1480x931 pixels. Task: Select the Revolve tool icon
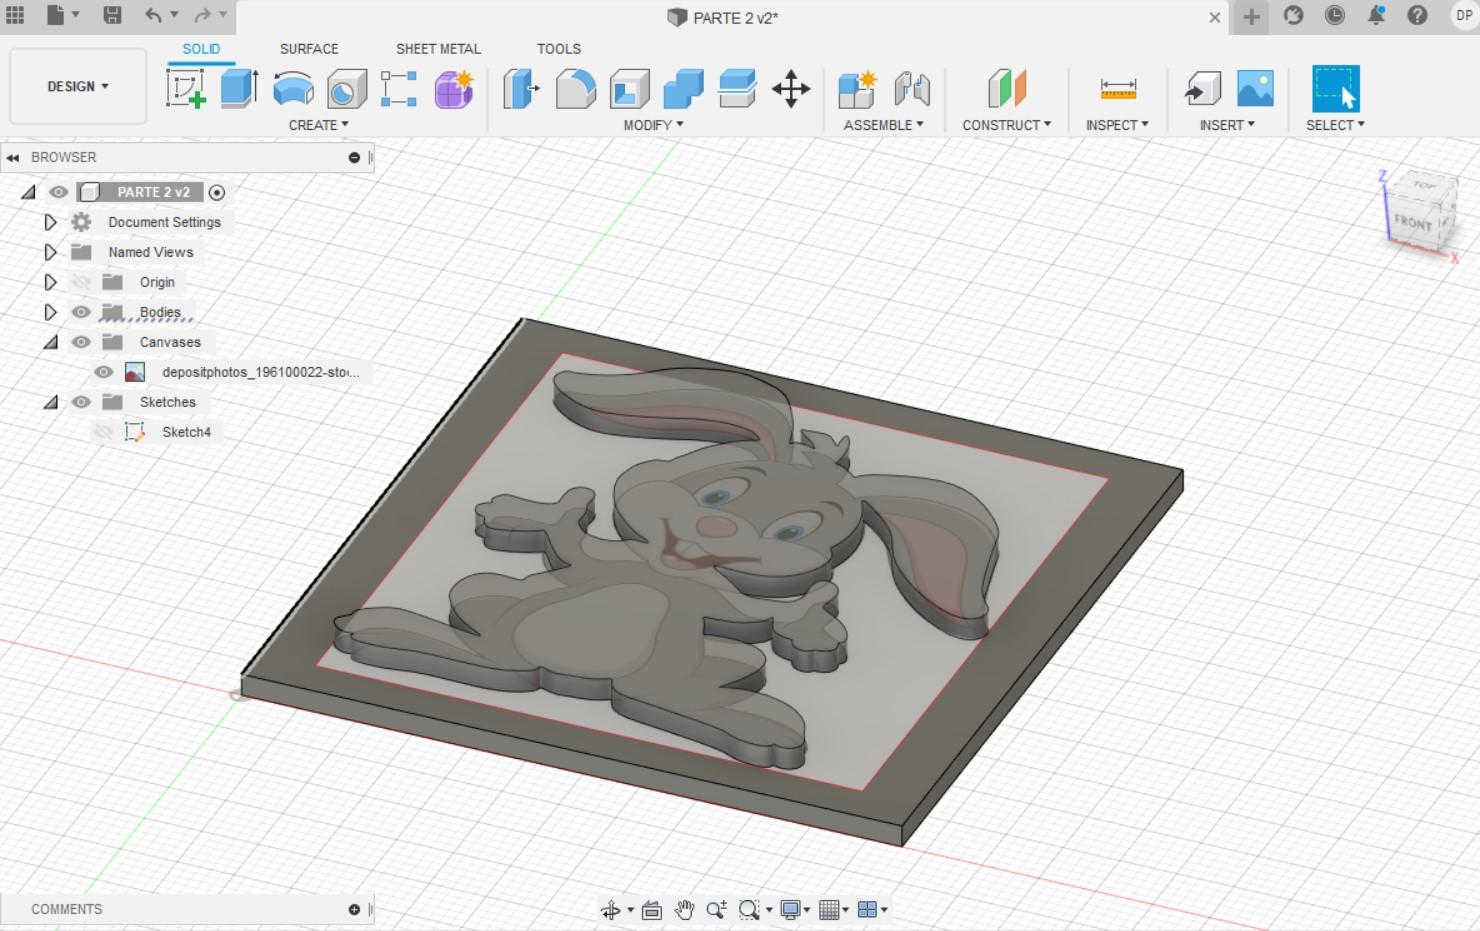coord(293,88)
